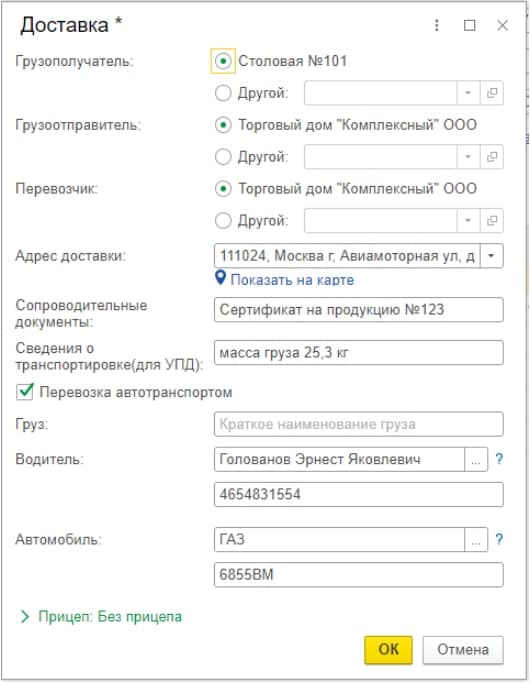
Task: Open dropdown of Грузополучатель Другой field
Action: point(468,93)
